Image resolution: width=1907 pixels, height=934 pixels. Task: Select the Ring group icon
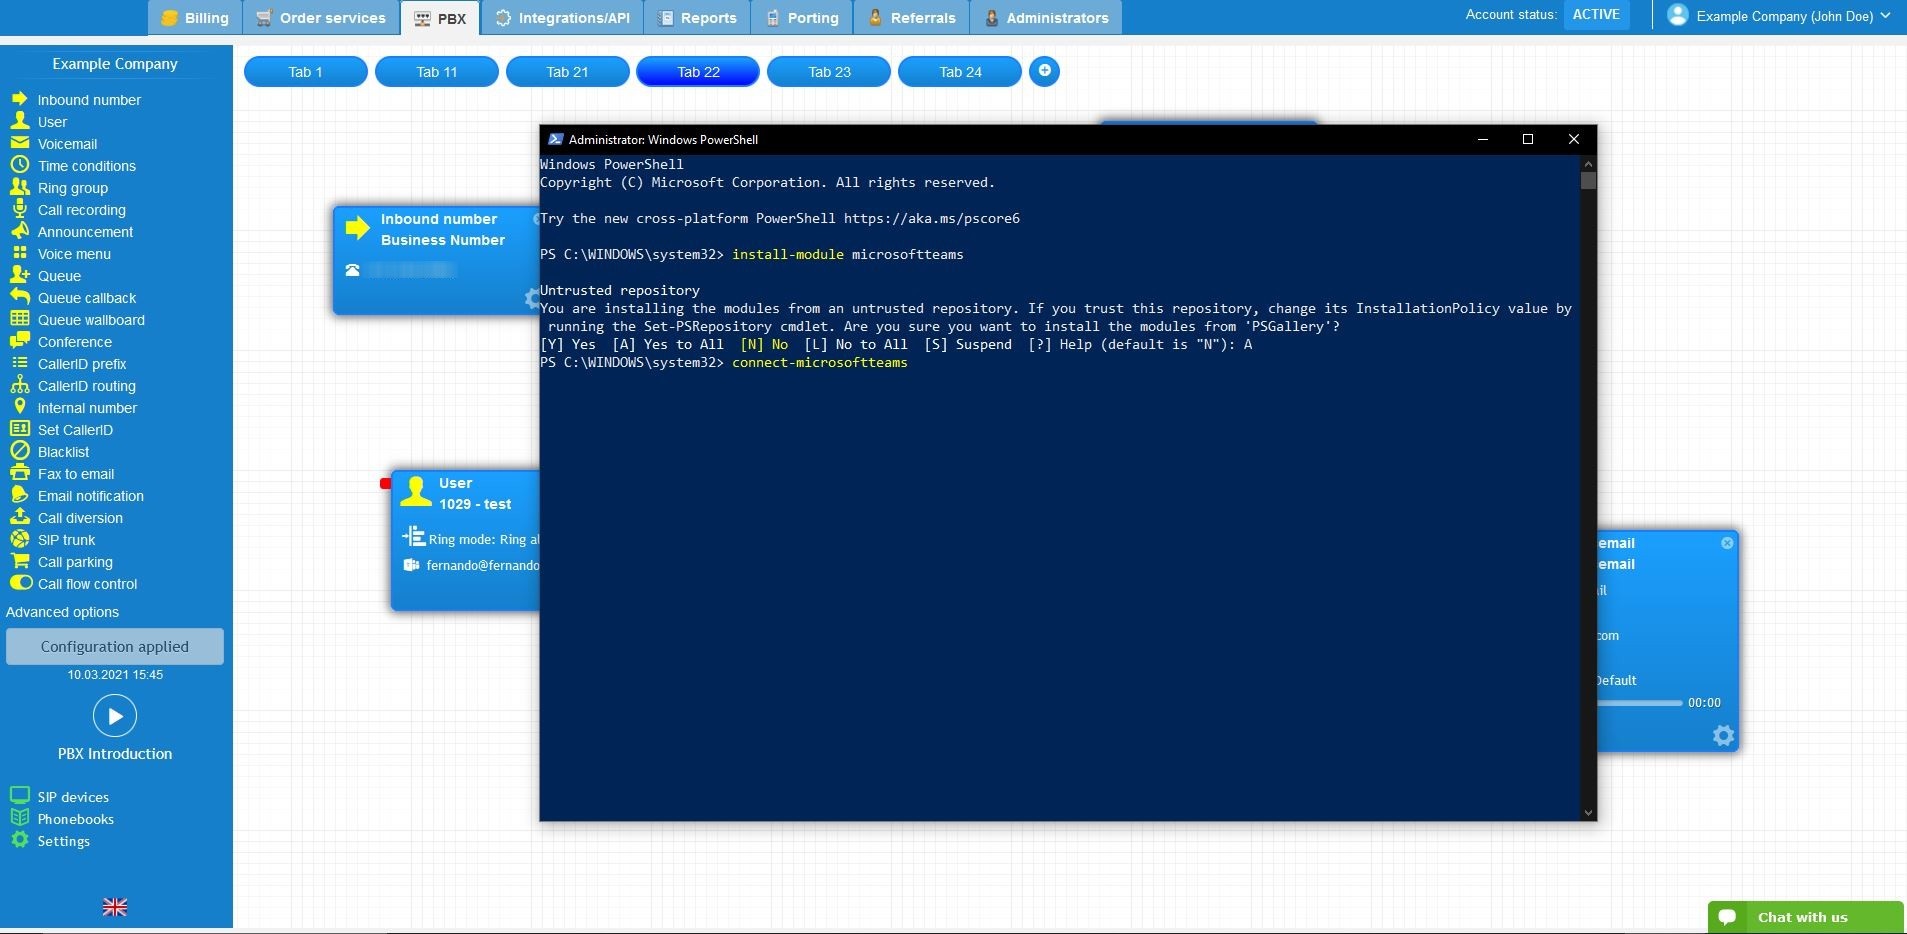[19, 187]
